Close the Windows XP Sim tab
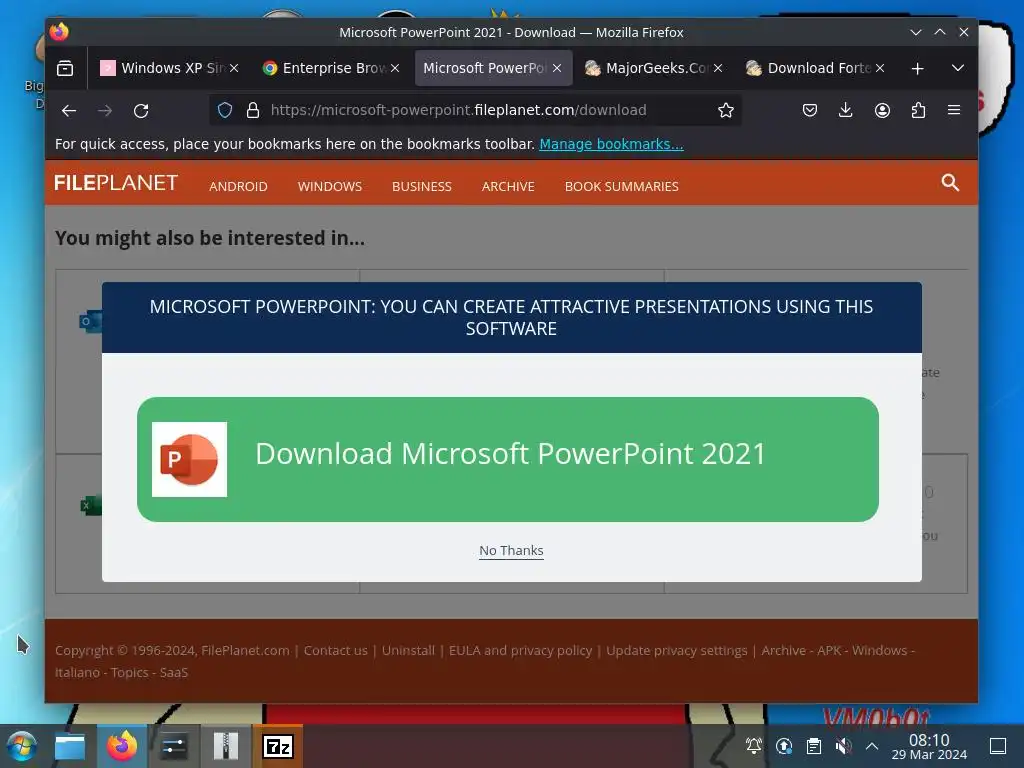Viewport: 1024px width, 768px height. coord(234,68)
